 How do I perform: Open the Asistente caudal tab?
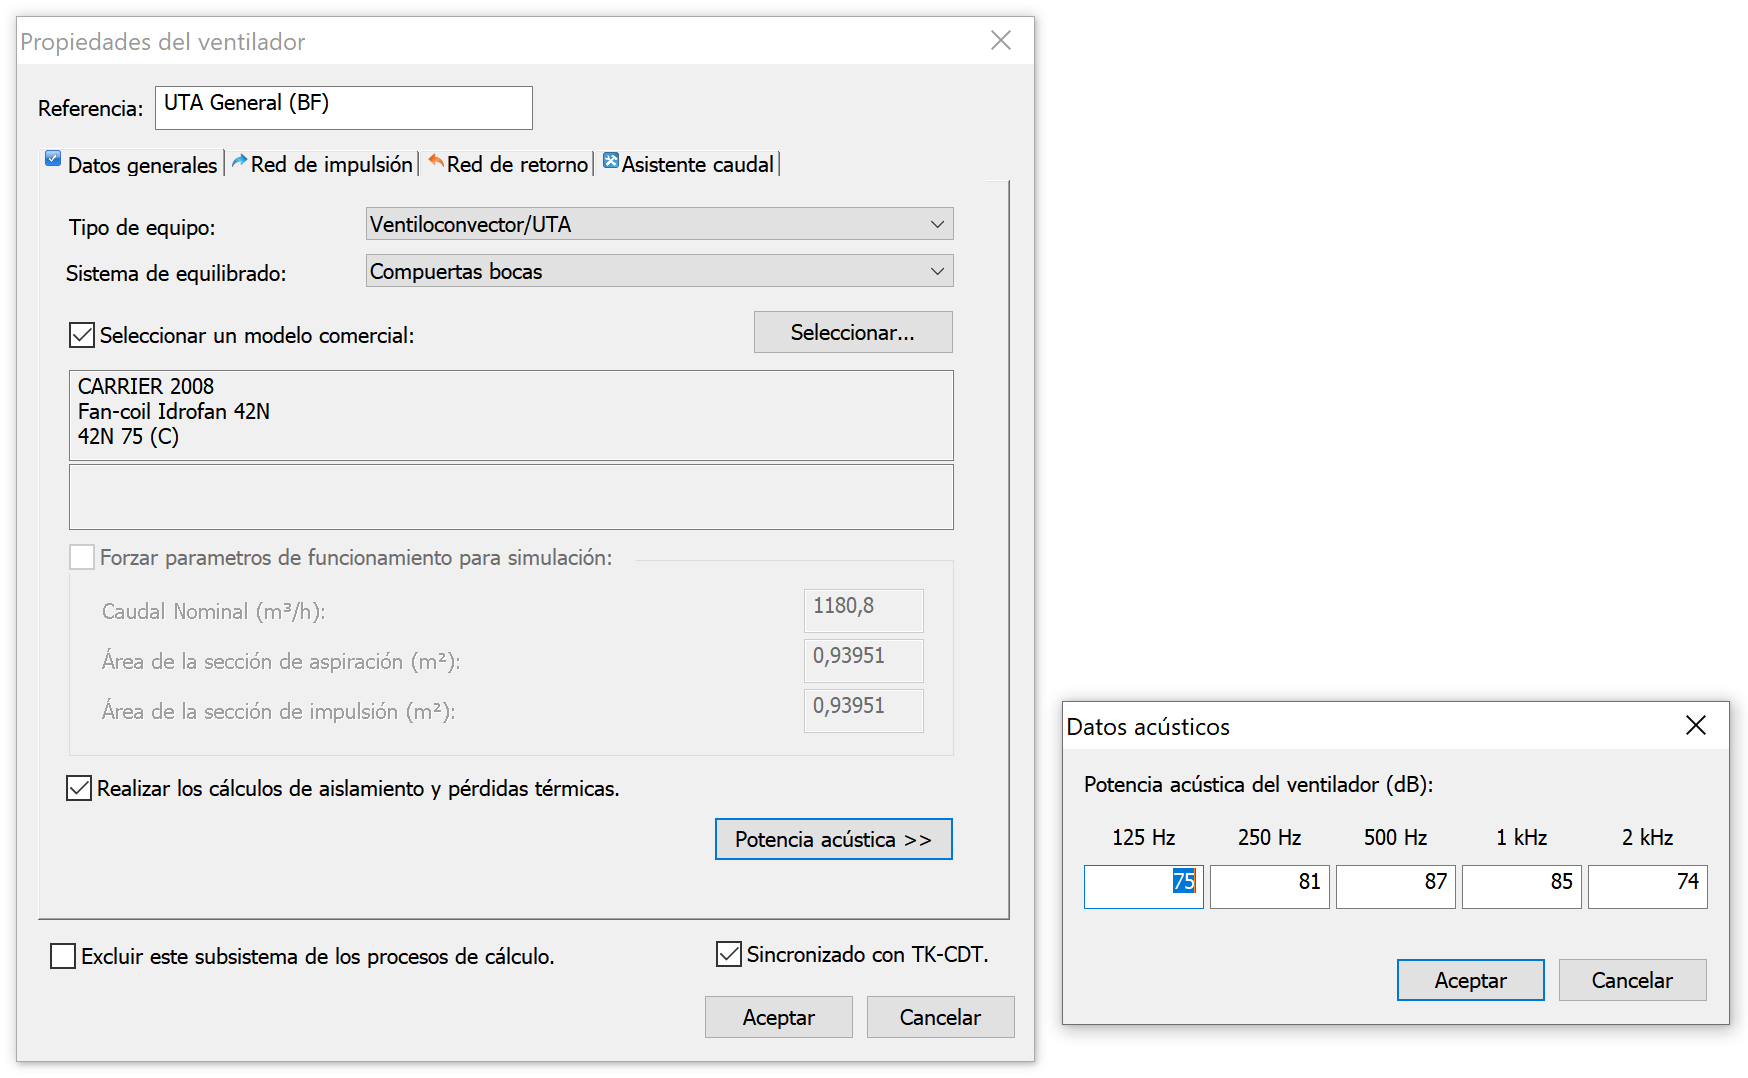pos(688,164)
